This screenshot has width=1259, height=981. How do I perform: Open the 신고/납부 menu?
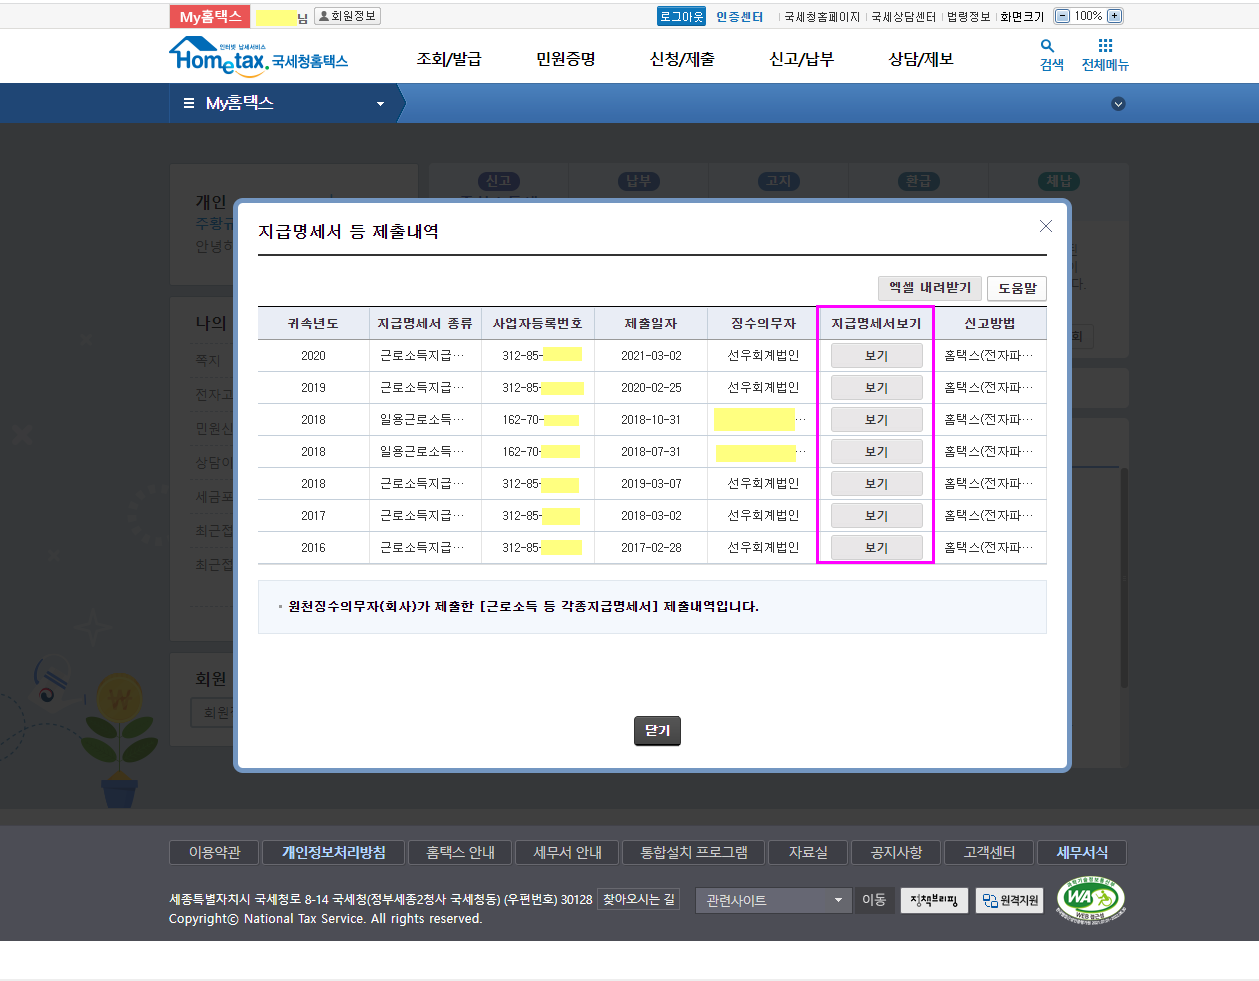[x=801, y=59]
